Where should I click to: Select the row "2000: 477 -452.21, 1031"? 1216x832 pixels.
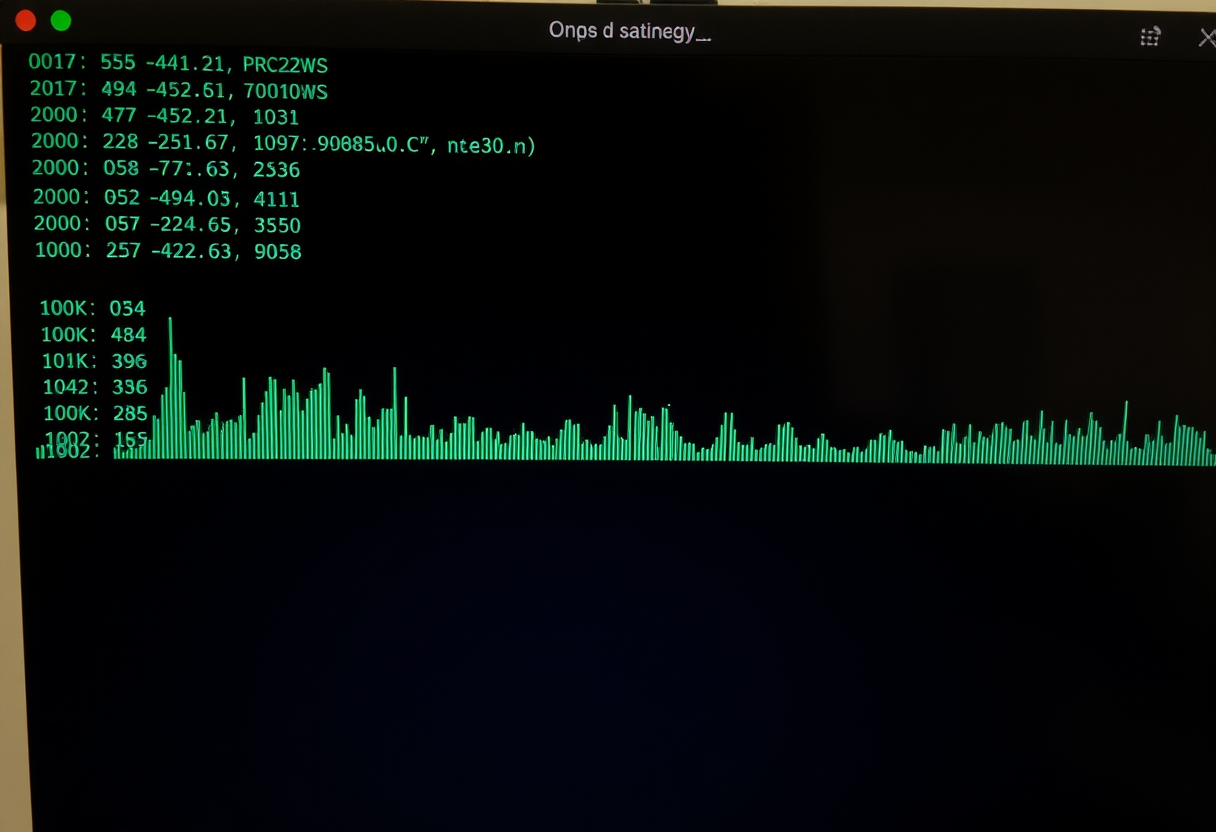pyautogui.click(x=165, y=117)
